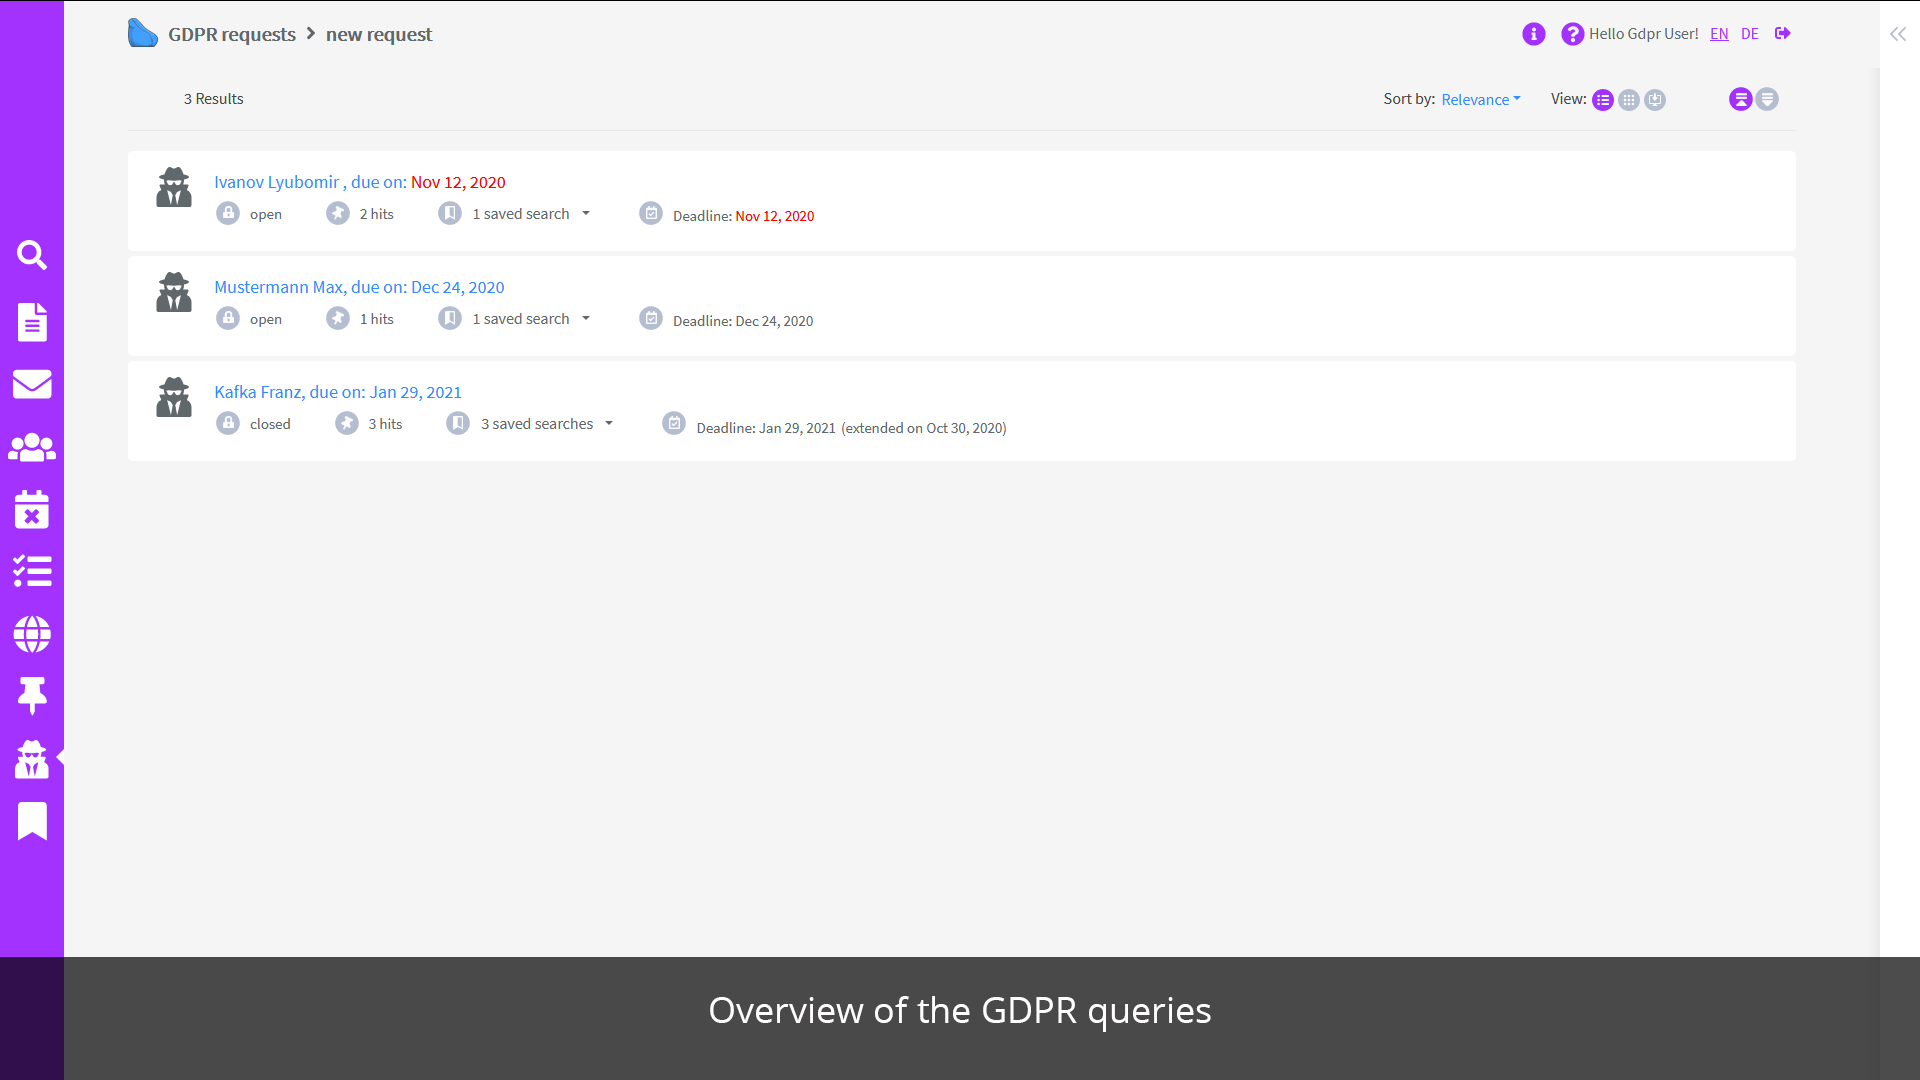1920x1080 pixels.
Task: Click the spy avatar of Kafka Franz
Action: [x=174, y=397]
